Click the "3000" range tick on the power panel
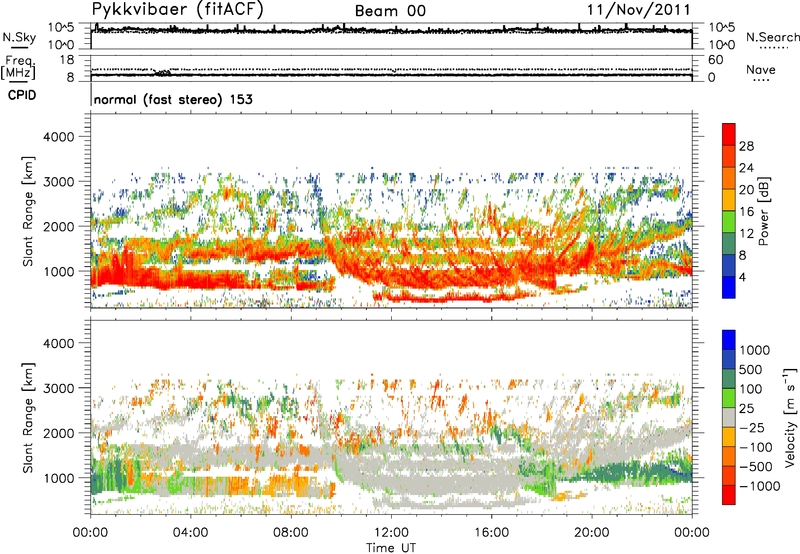This screenshot has height=554, width=800. coord(59,182)
